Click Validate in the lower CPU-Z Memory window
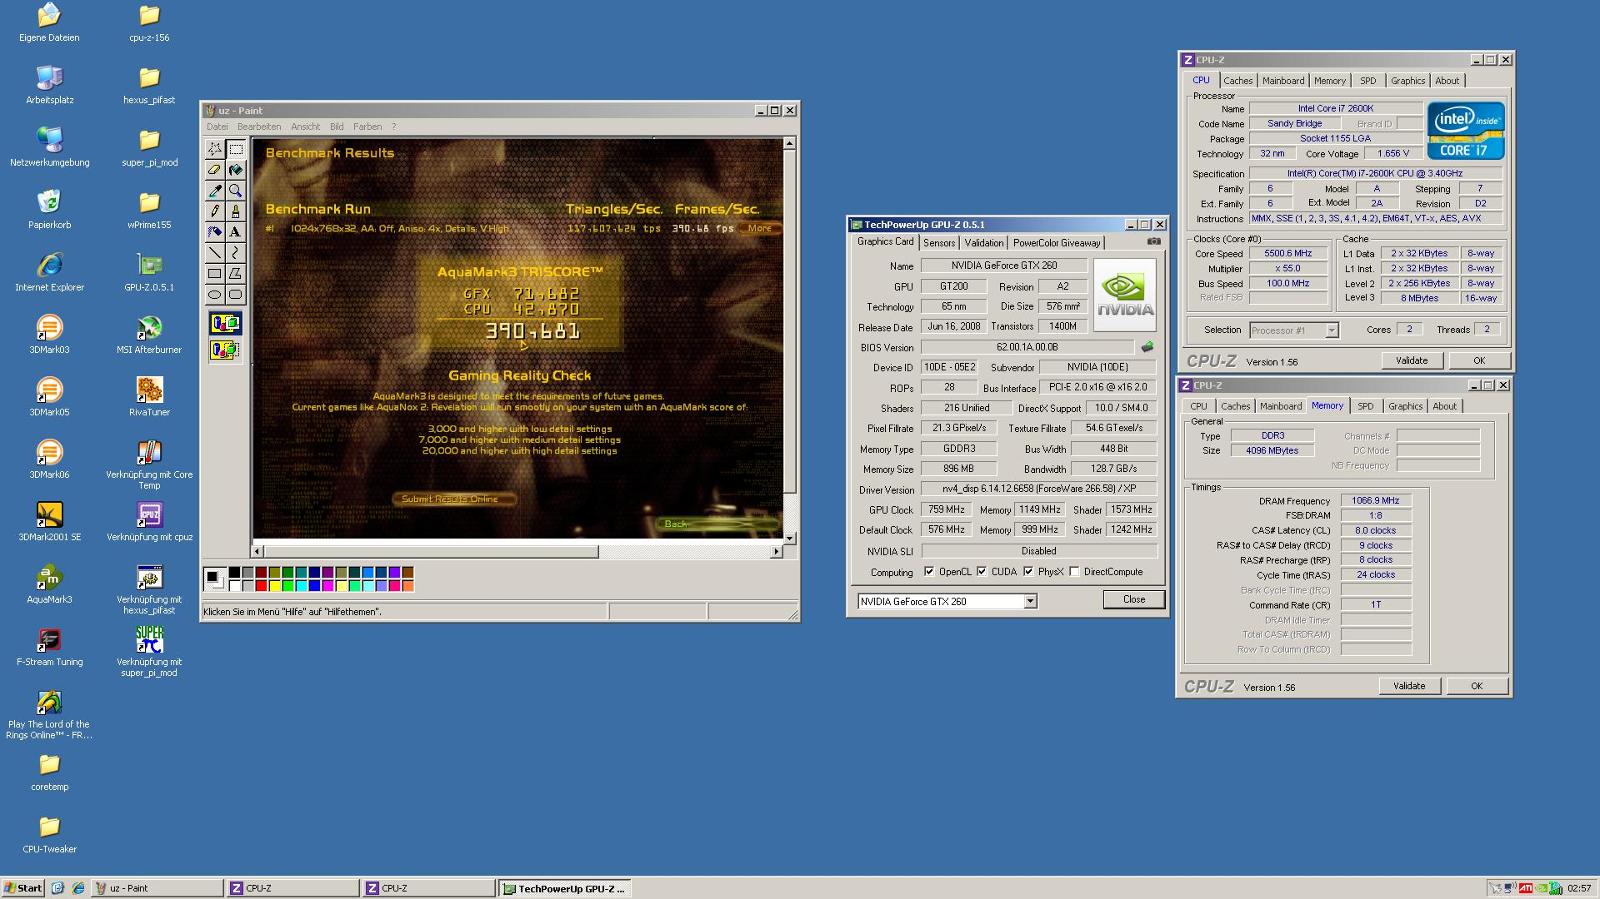 [1409, 686]
